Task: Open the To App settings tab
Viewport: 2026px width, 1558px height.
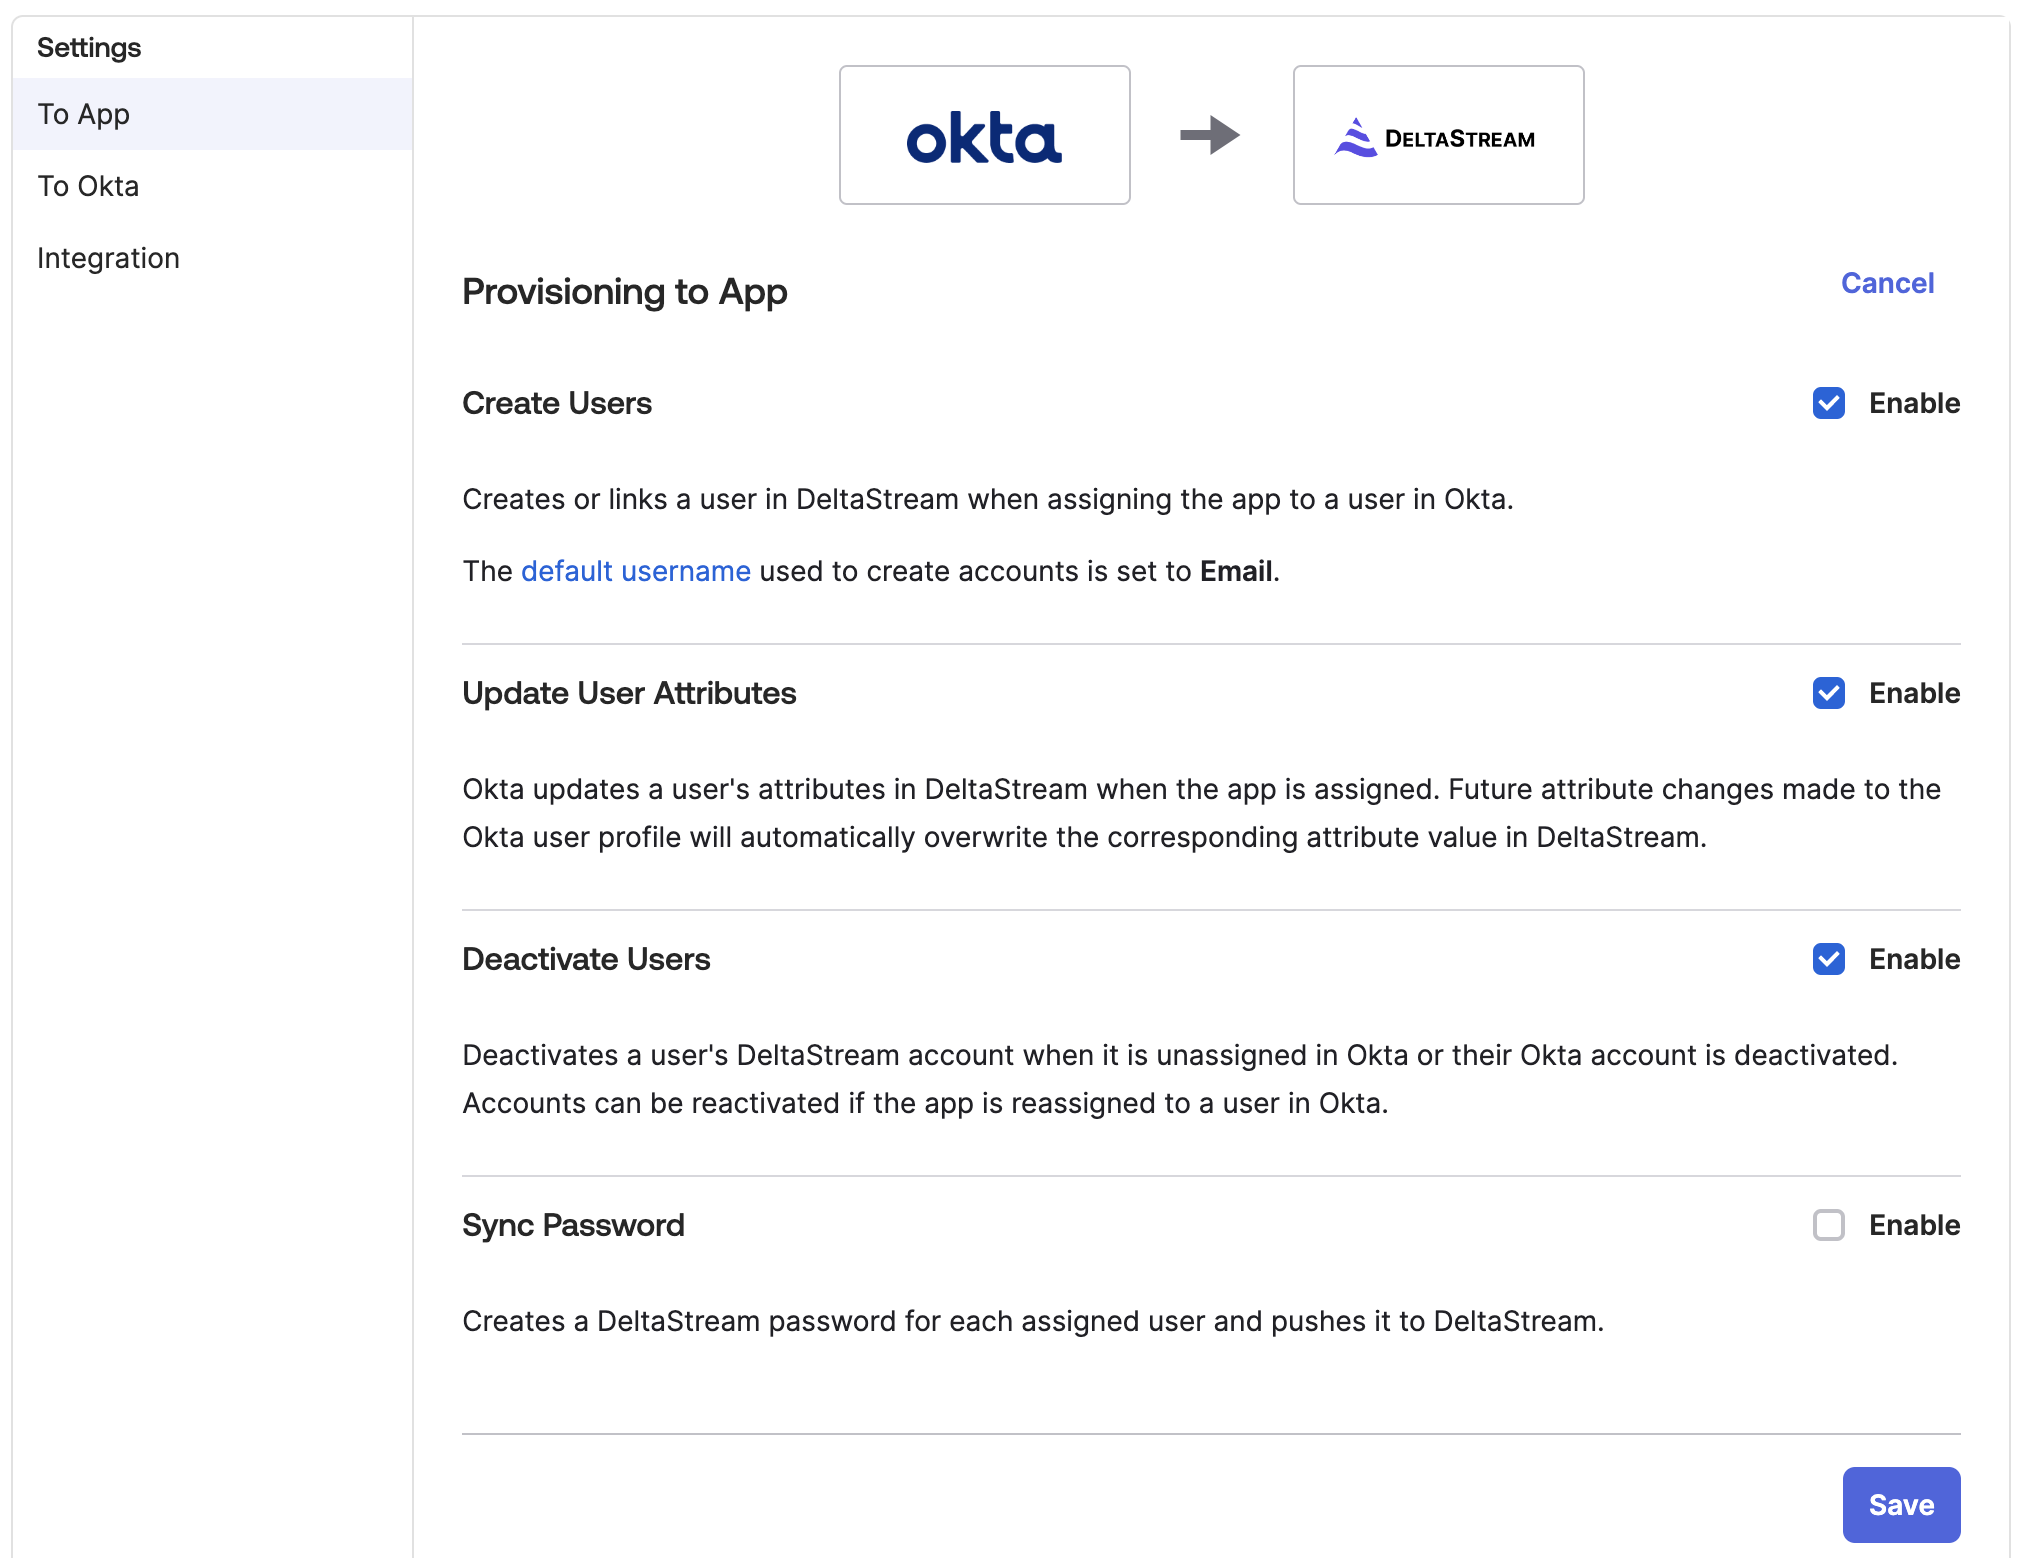Action: (x=84, y=114)
